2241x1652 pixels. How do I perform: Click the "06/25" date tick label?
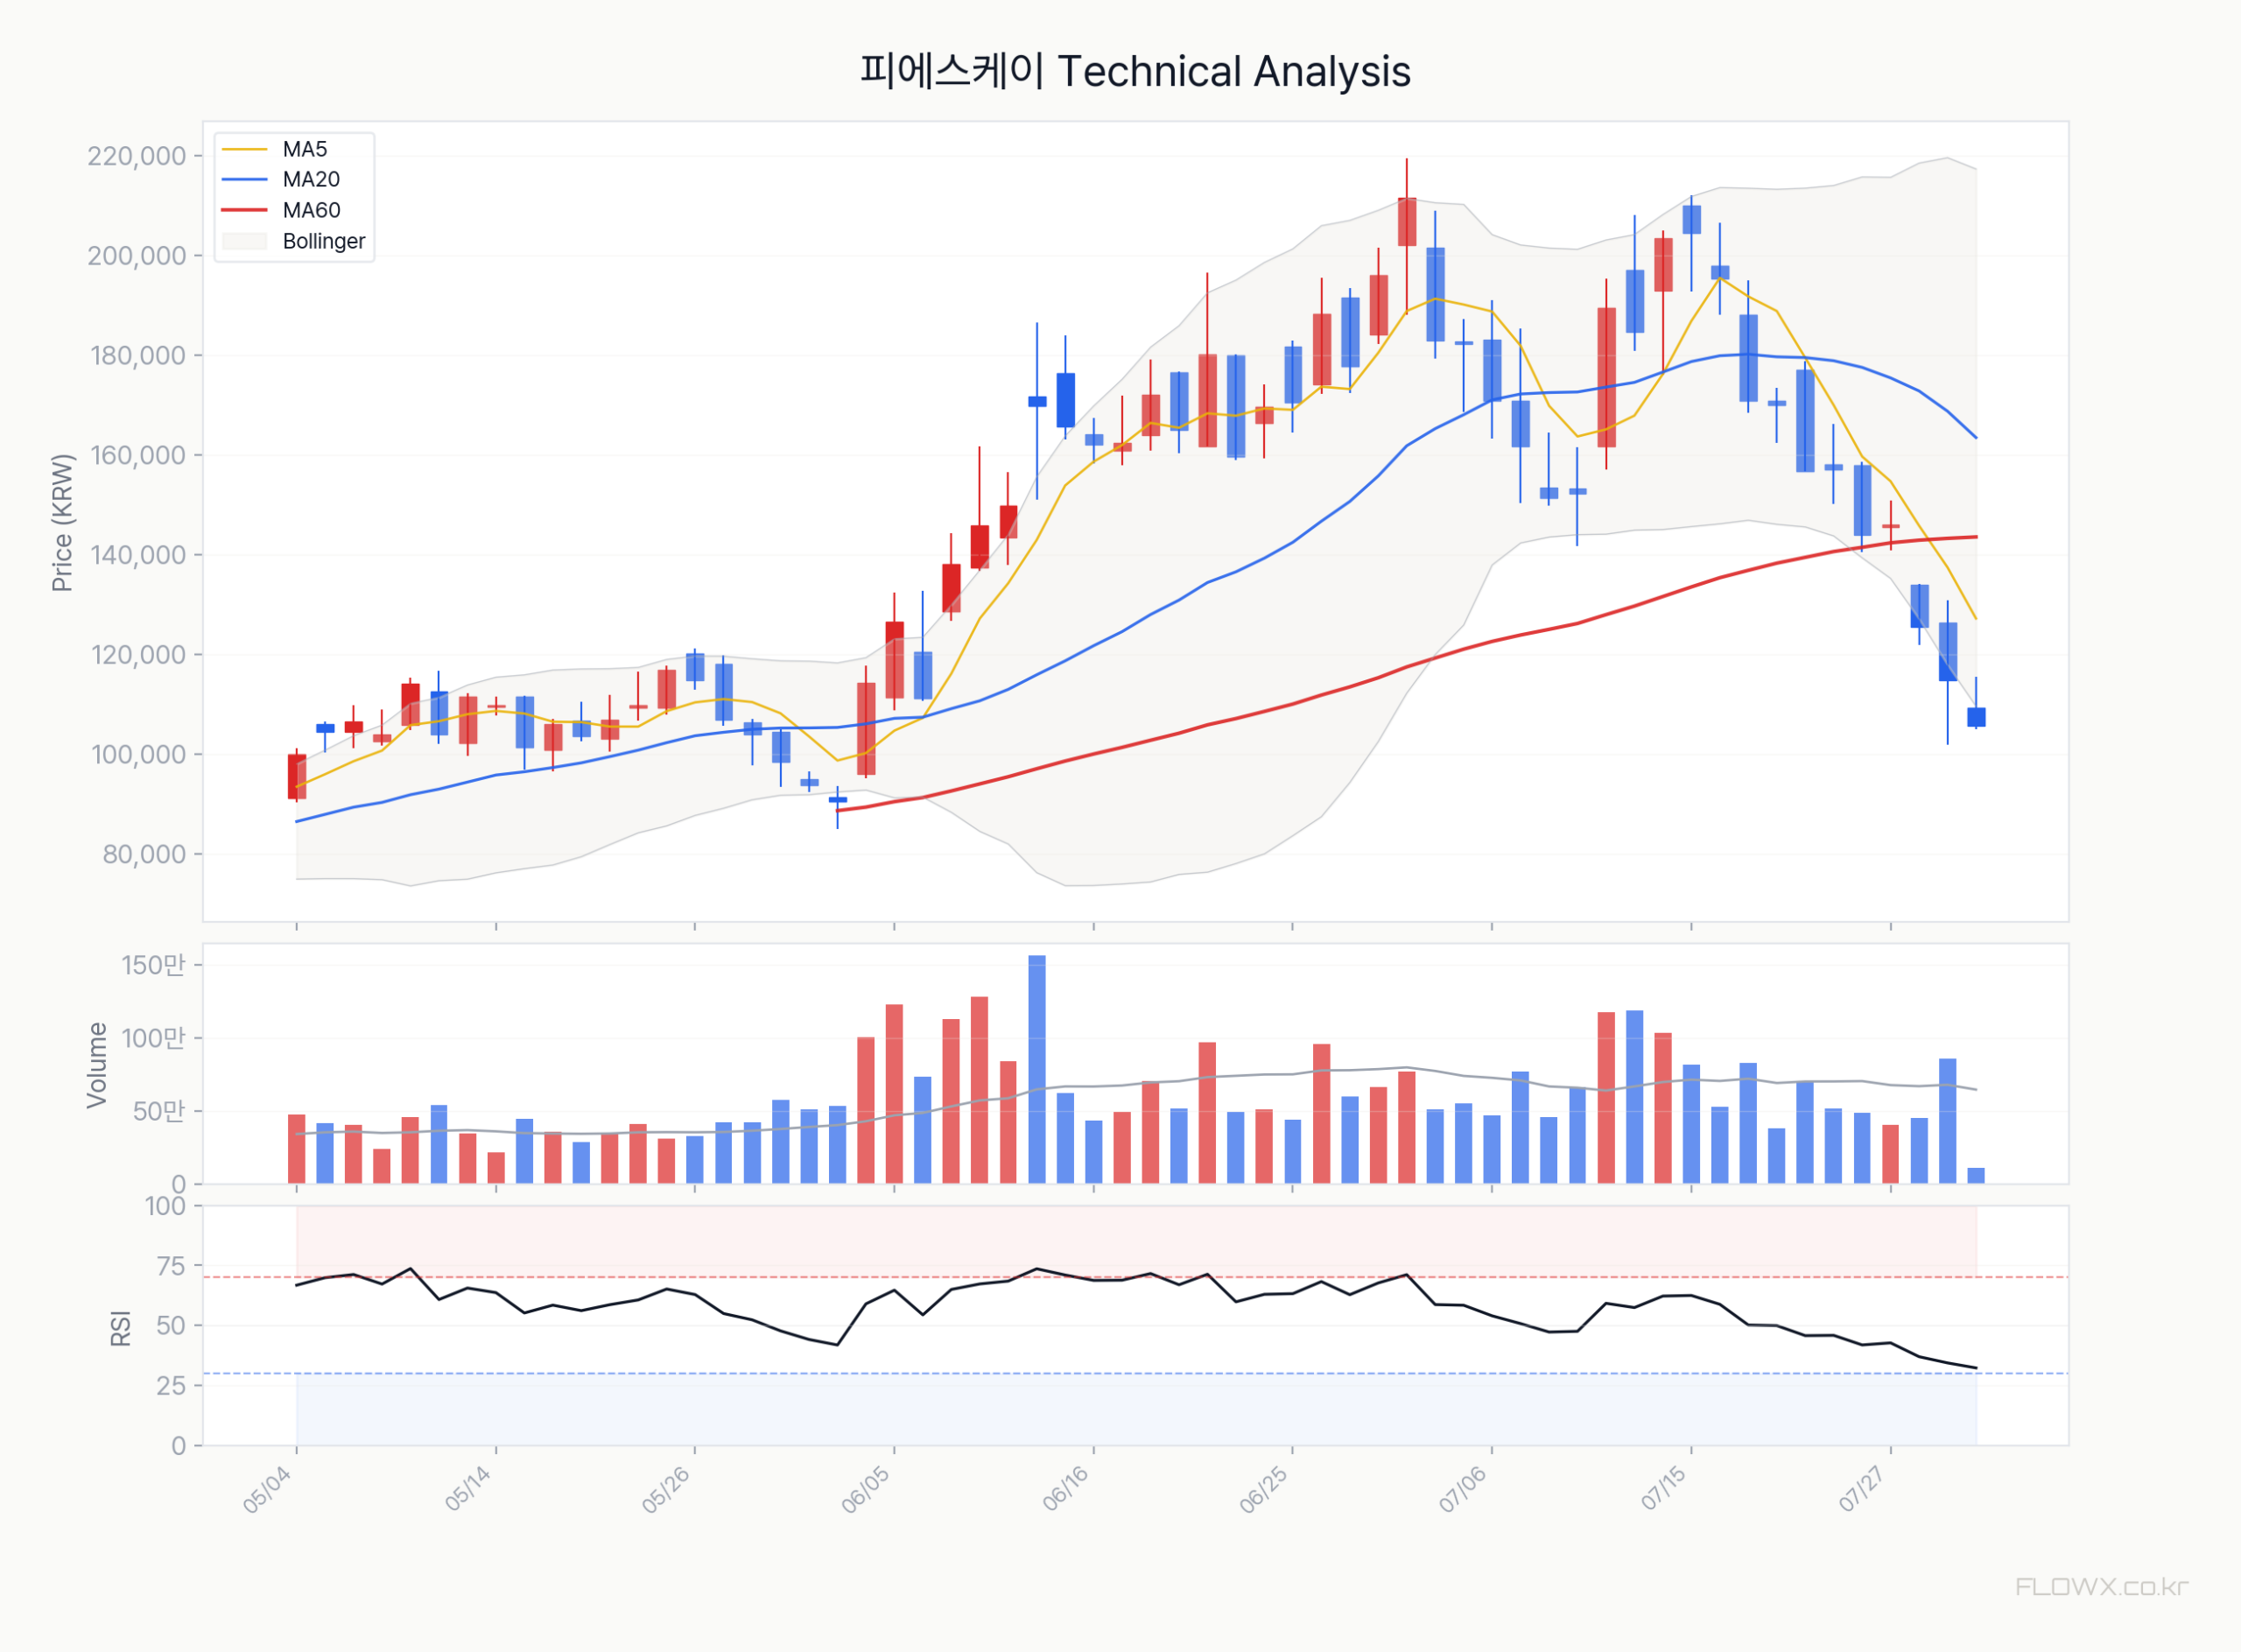(1263, 1490)
